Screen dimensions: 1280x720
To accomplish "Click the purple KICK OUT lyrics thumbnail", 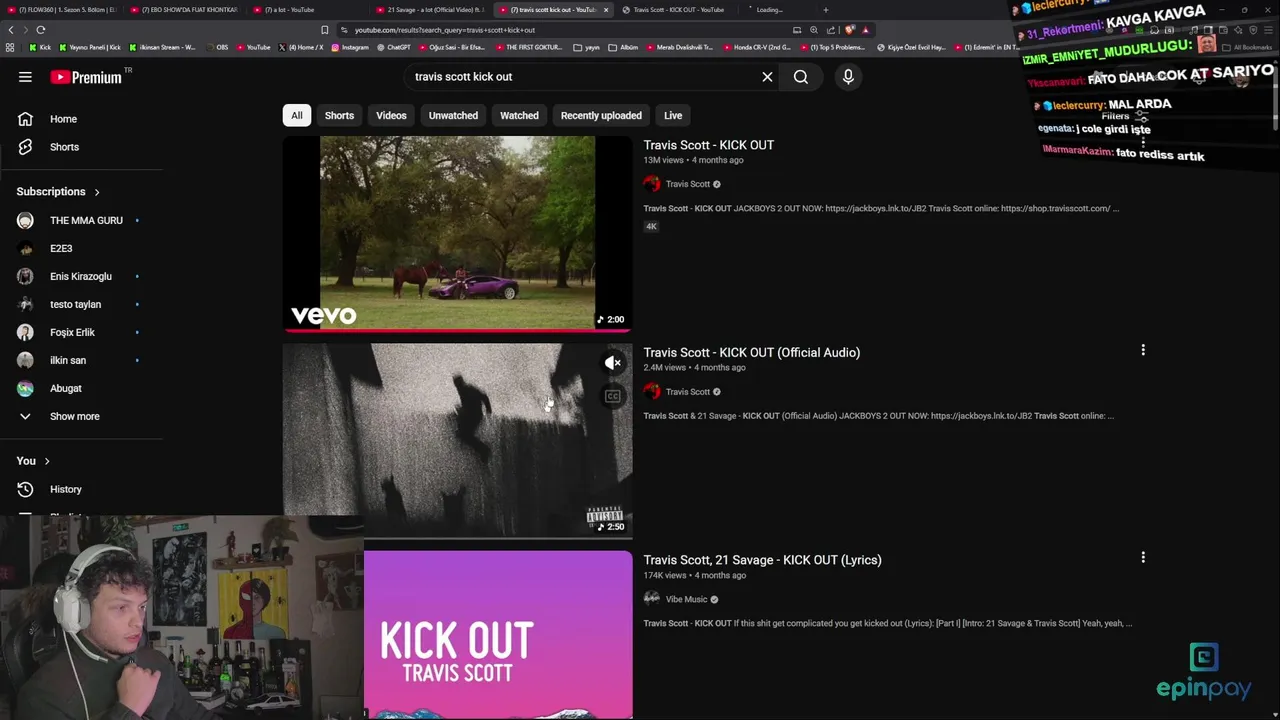I will click(x=498, y=635).
